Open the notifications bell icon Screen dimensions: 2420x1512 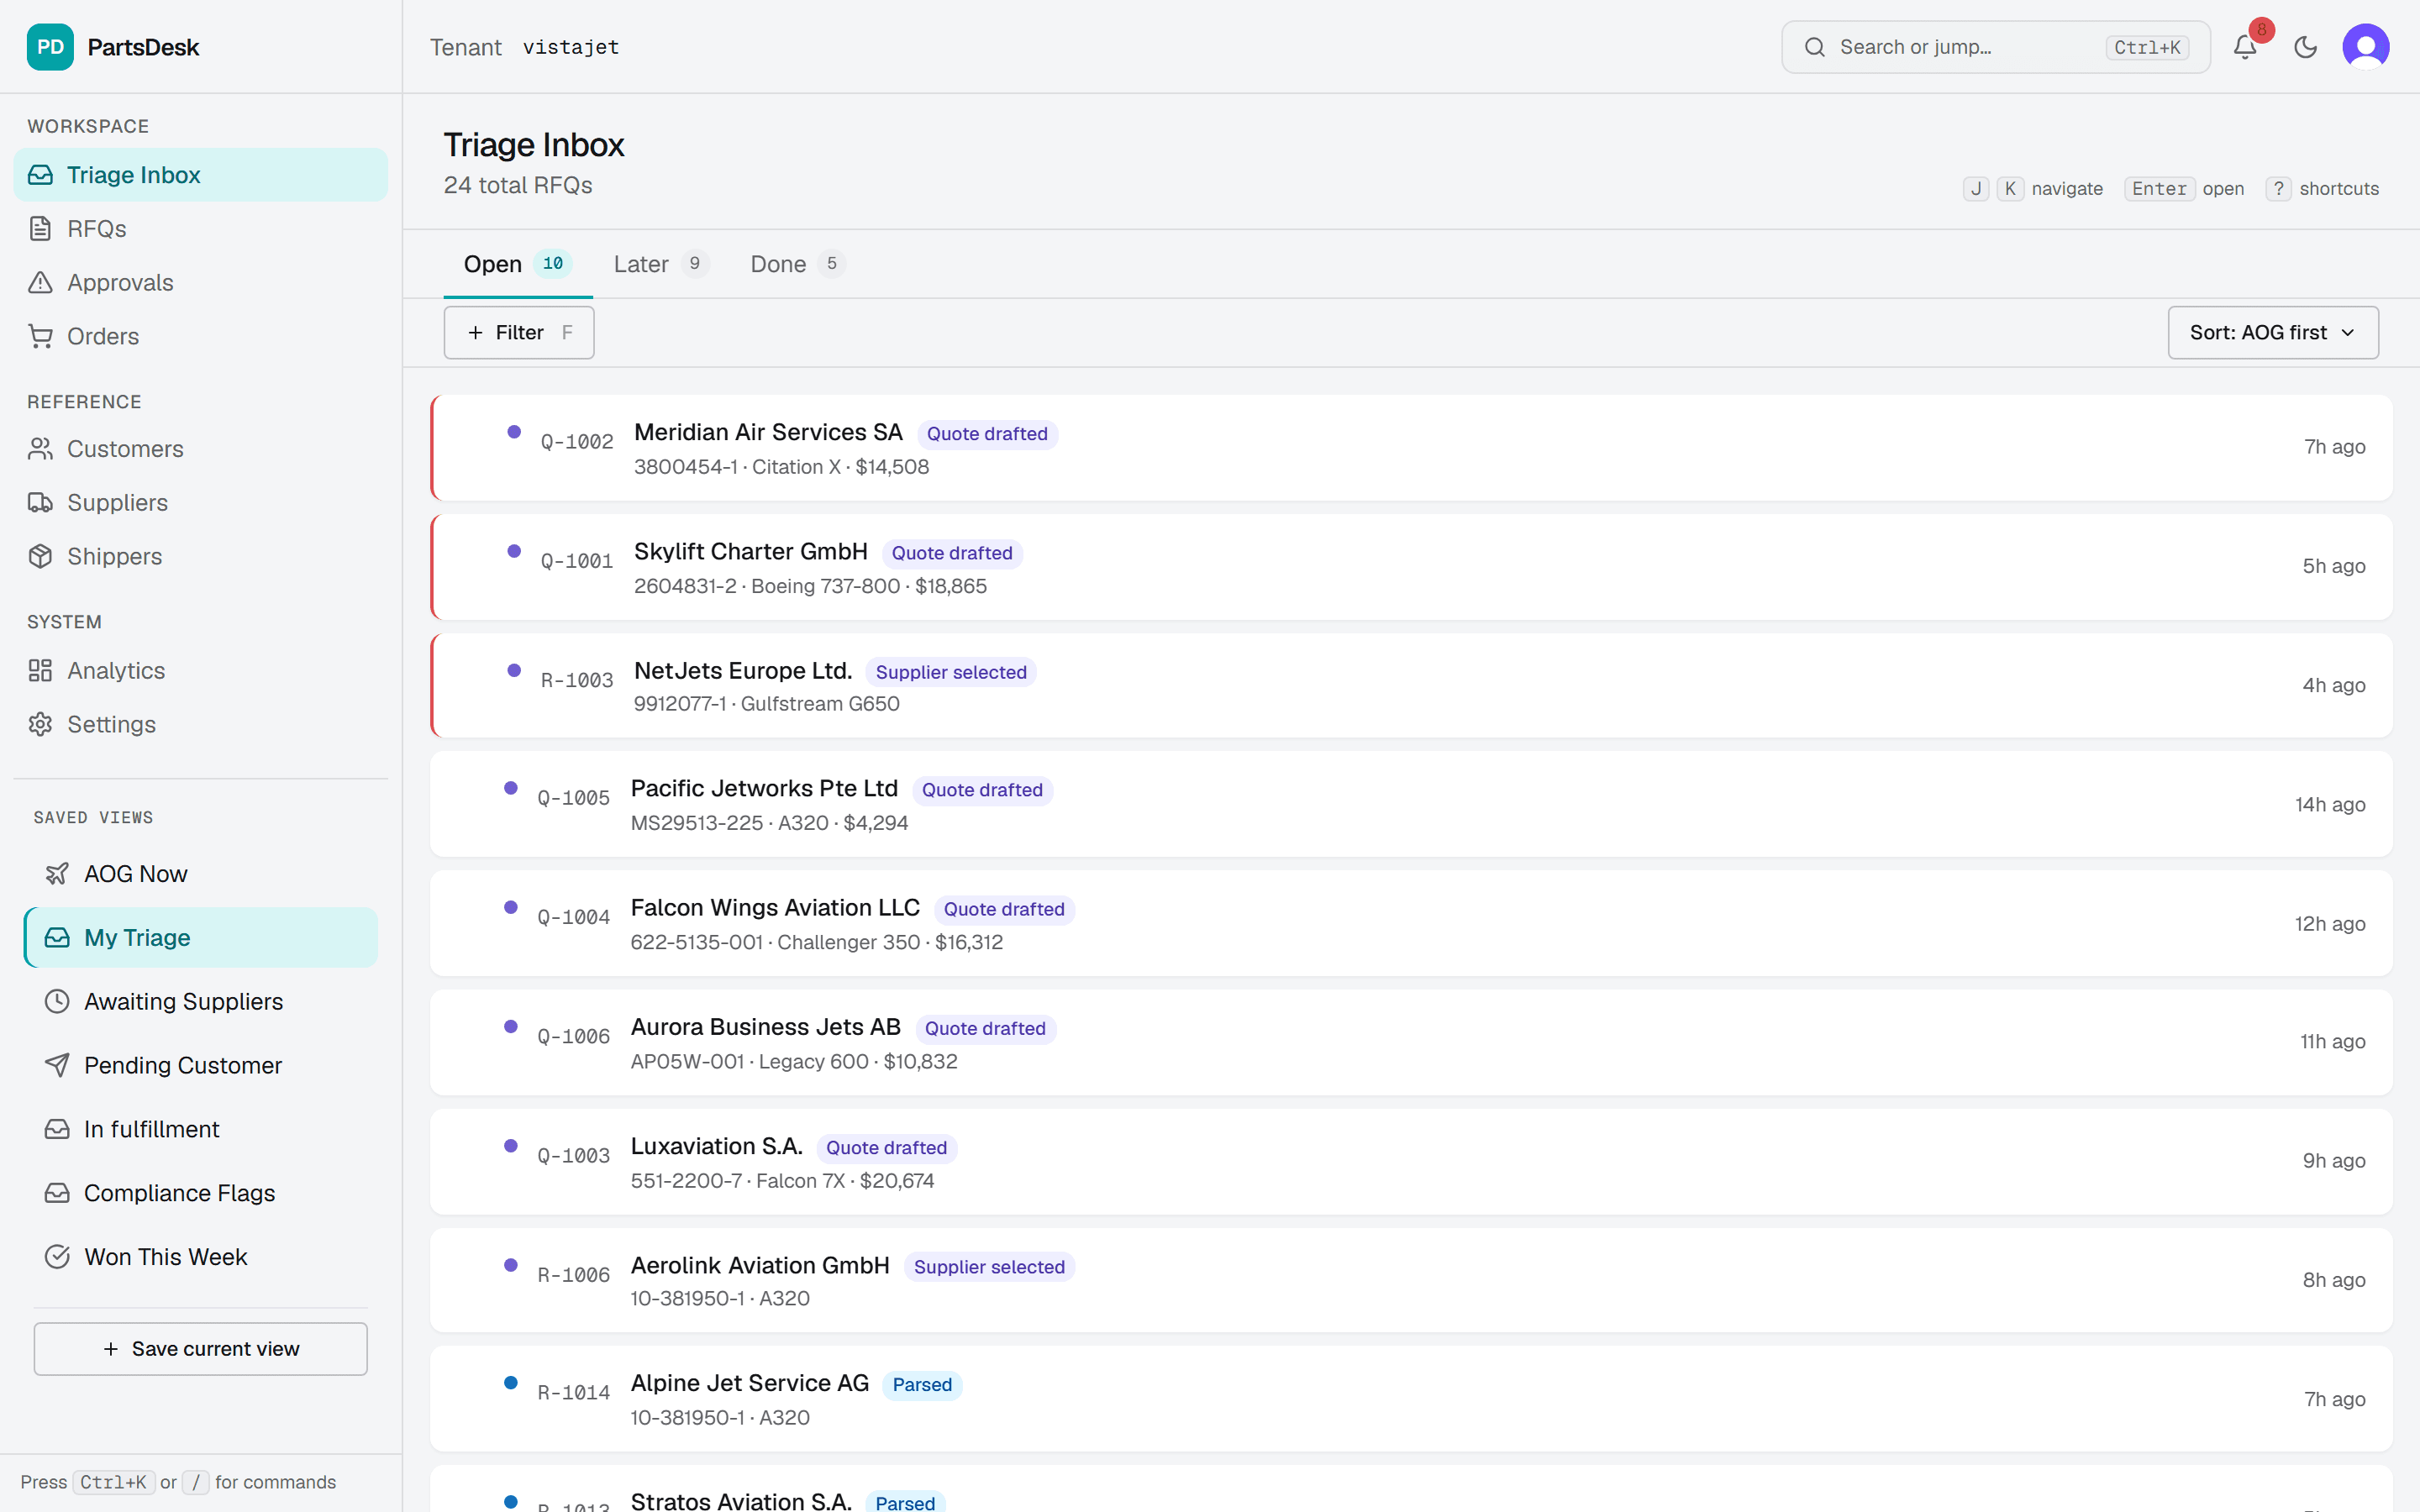click(x=2245, y=47)
